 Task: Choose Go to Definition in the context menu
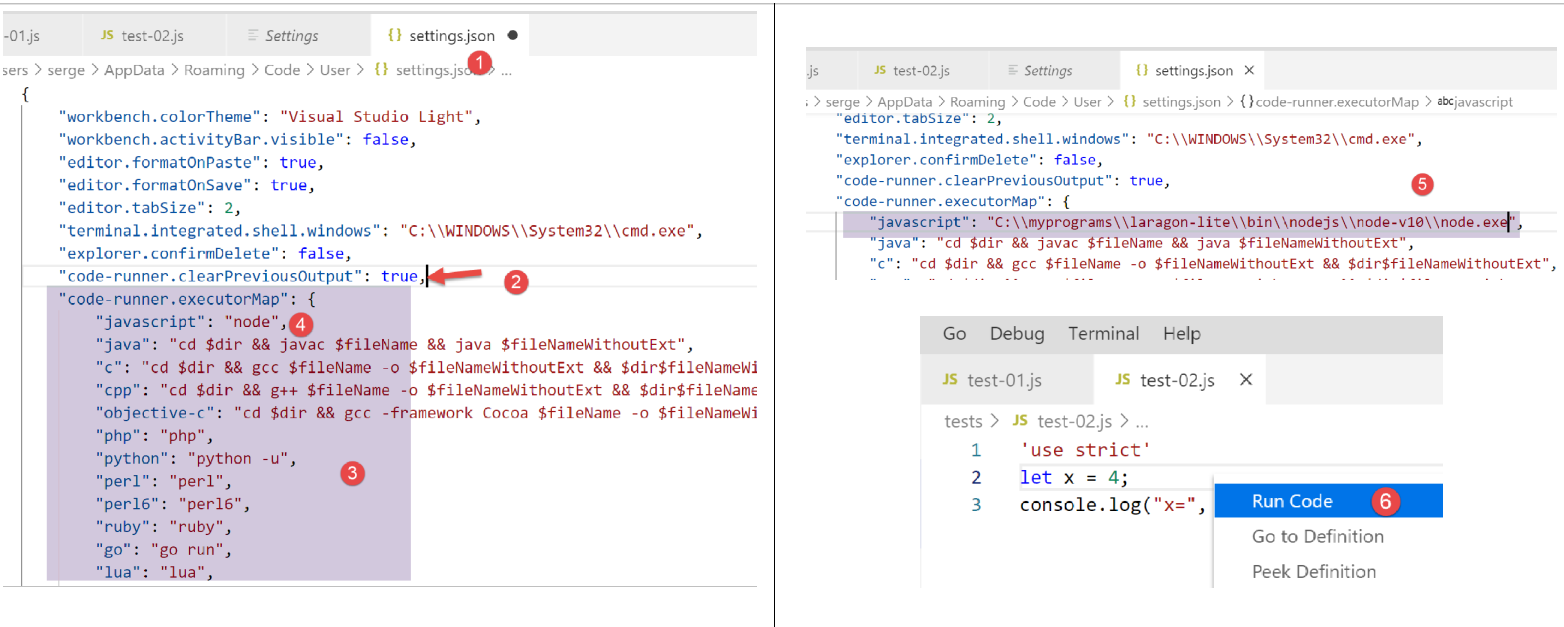point(1317,537)
